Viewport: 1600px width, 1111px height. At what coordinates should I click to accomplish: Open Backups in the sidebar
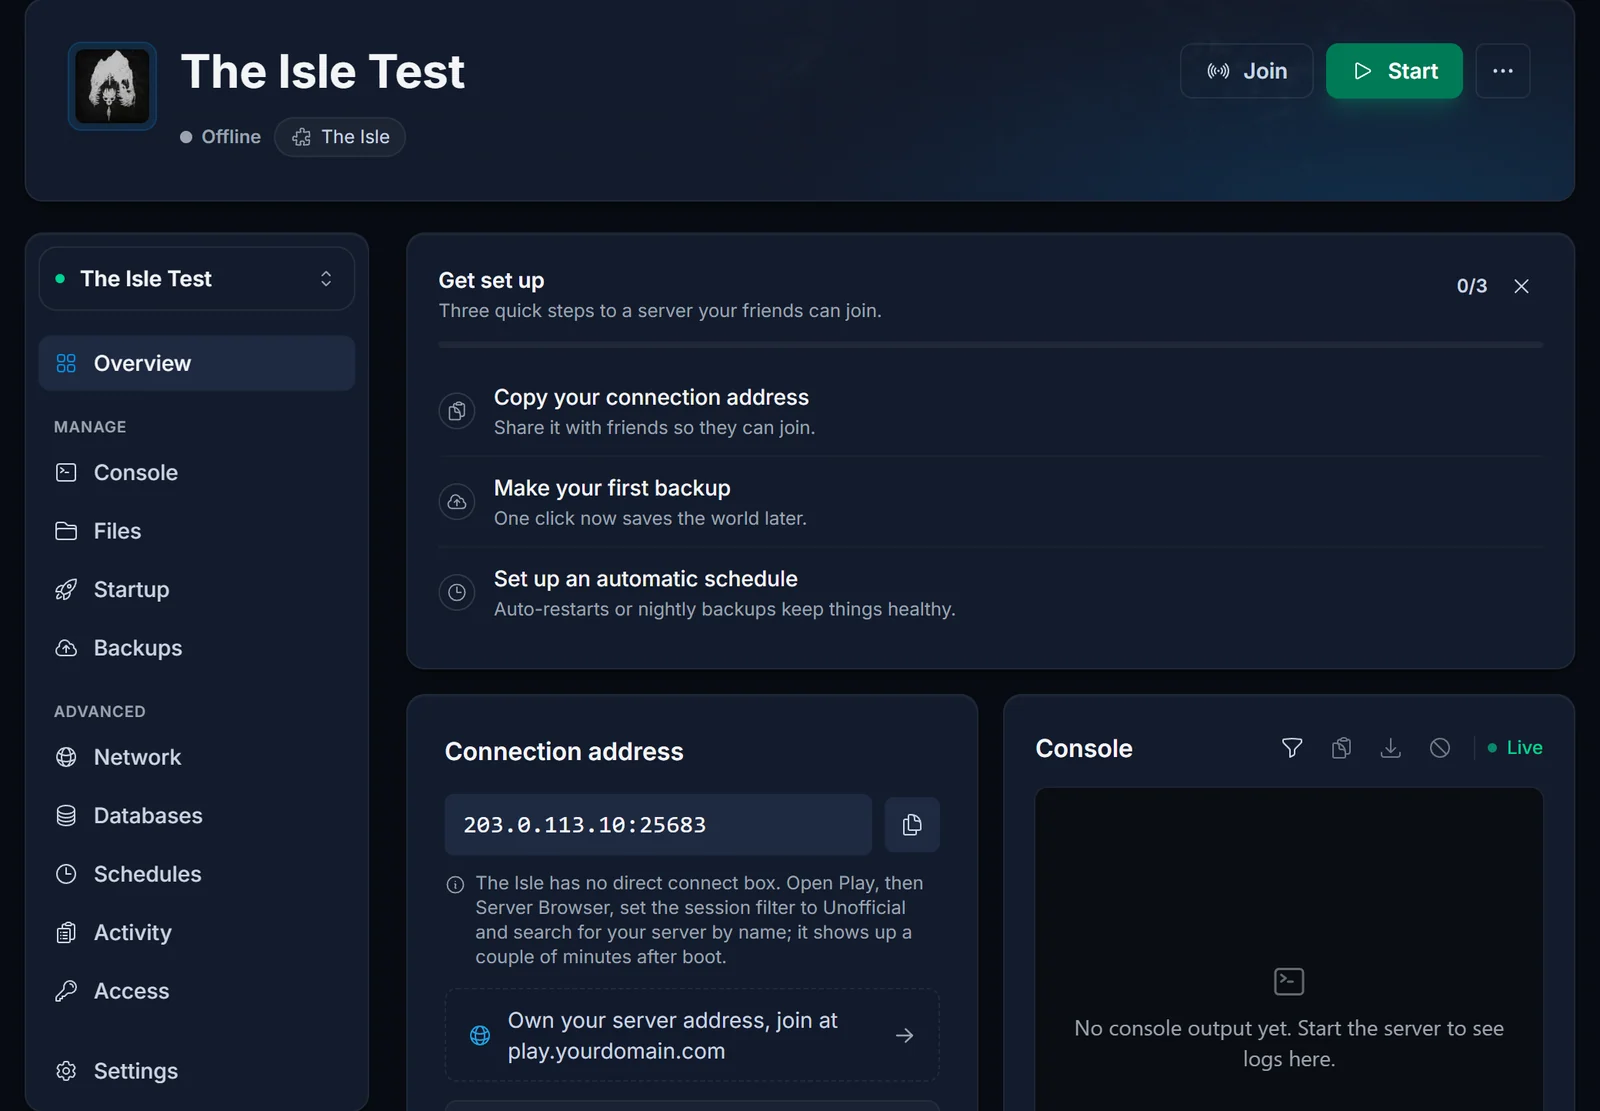197,648
